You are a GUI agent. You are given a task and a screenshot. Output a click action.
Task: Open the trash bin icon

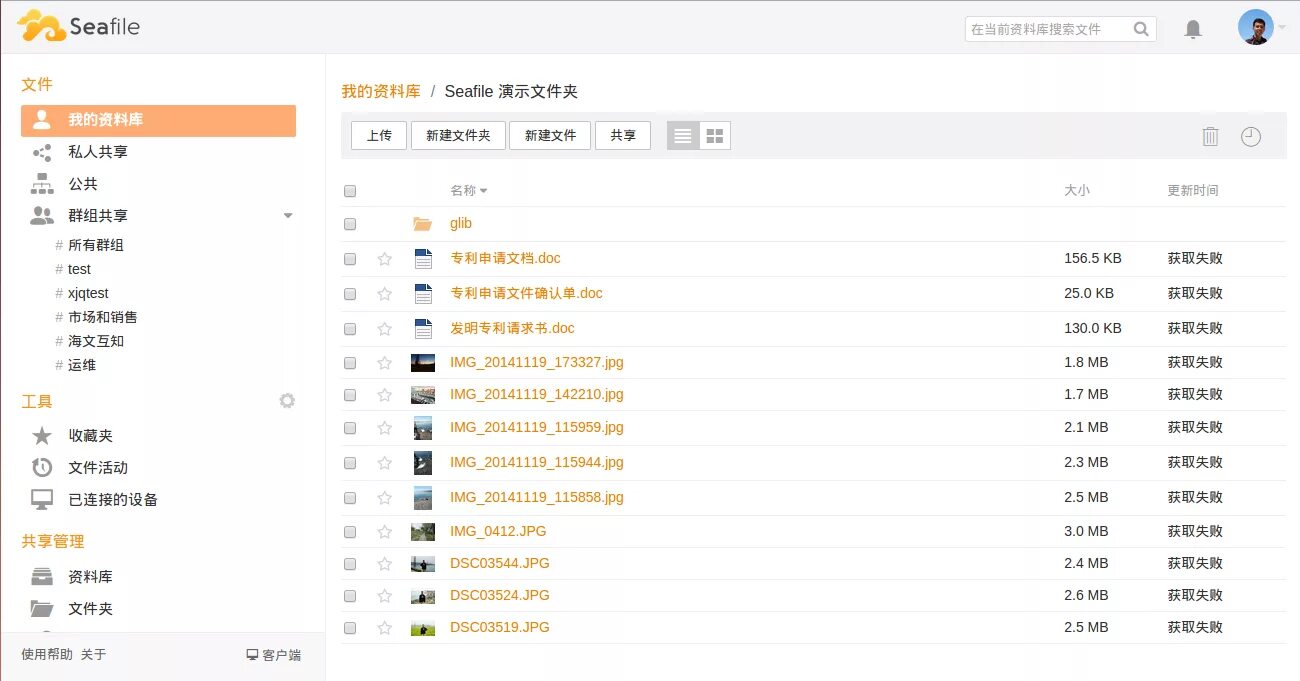pos(1210,136)
